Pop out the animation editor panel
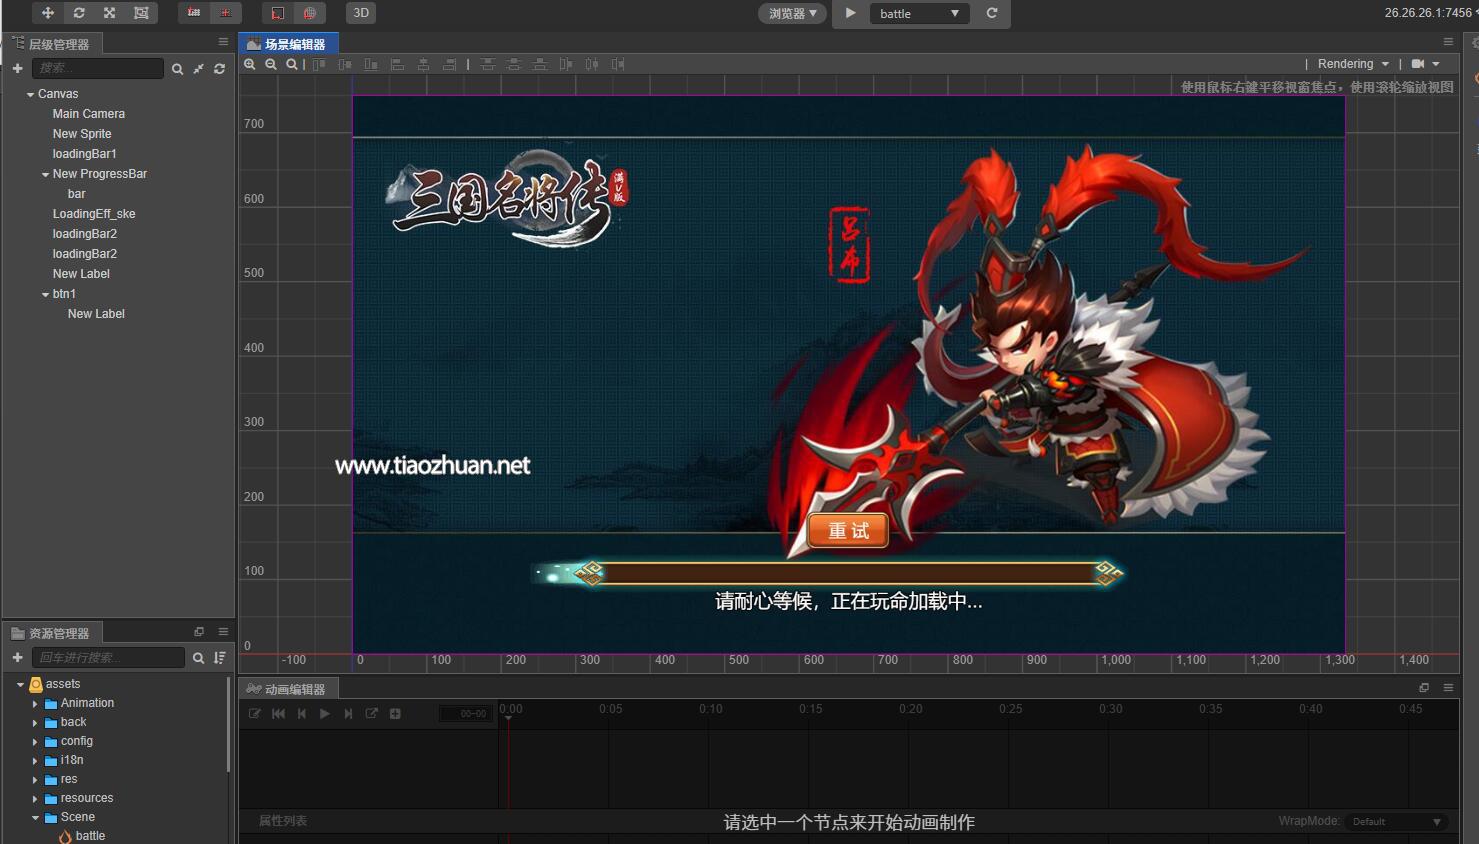 [1424, 688]
